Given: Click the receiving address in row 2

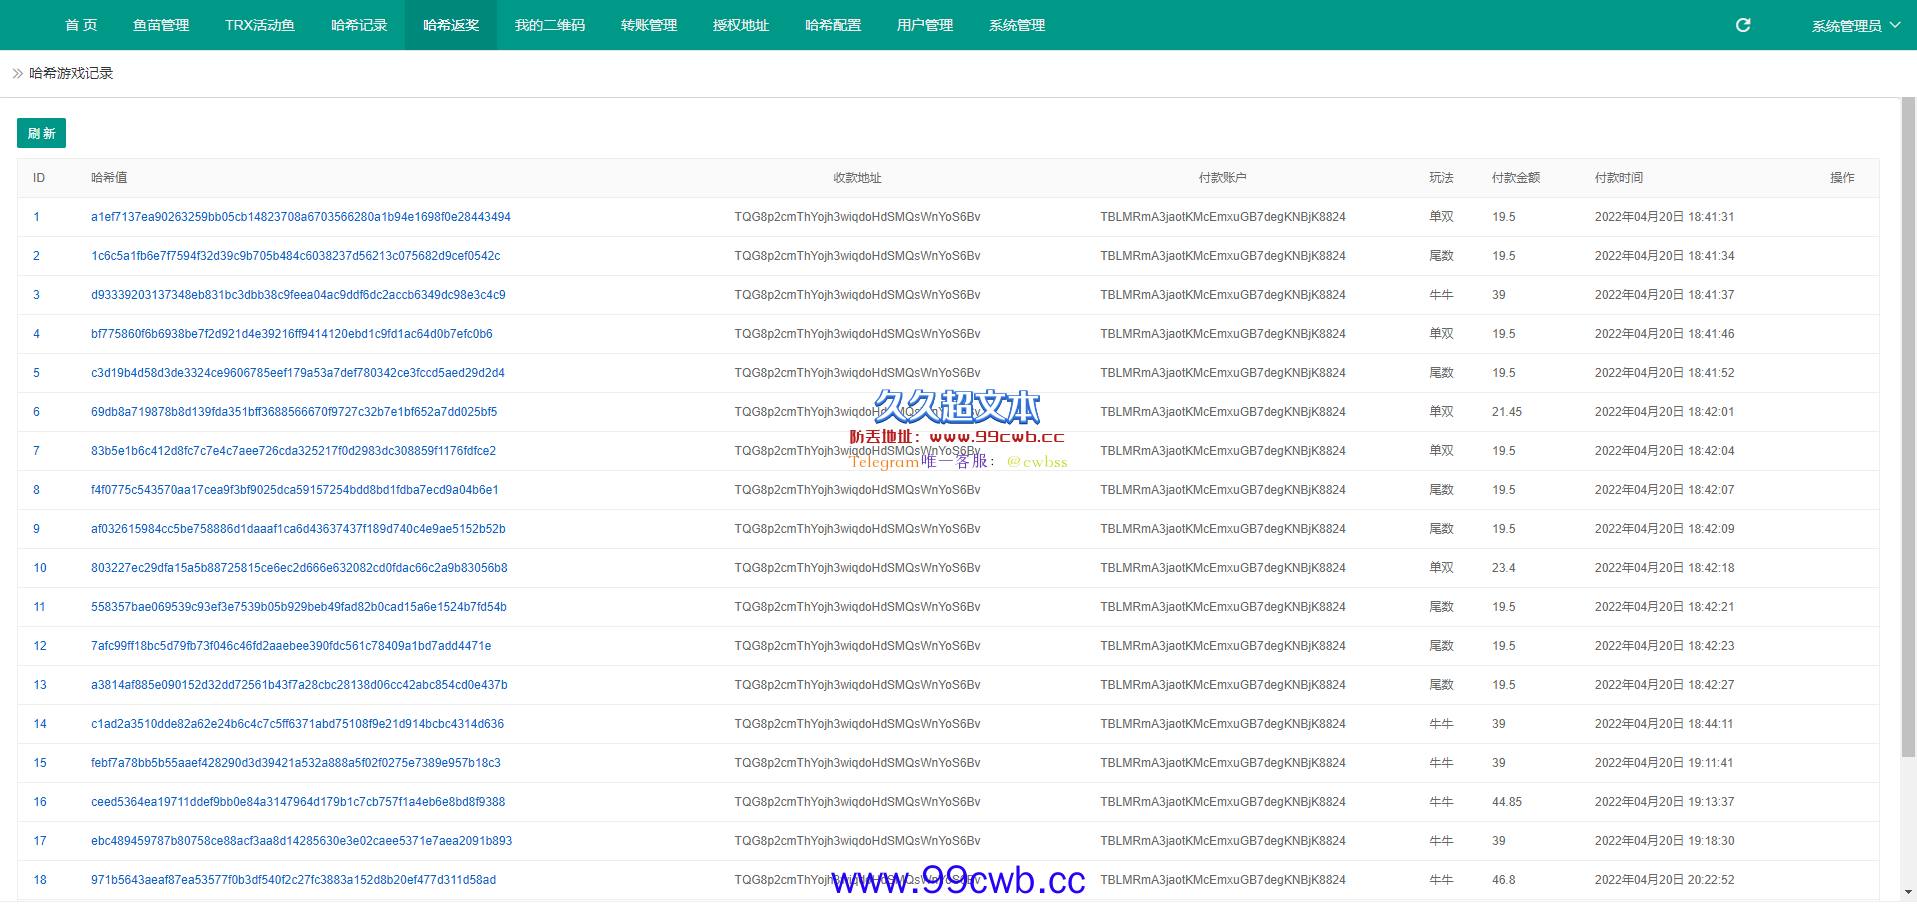Looking at the screenshot, I should [x=857, y=256].
